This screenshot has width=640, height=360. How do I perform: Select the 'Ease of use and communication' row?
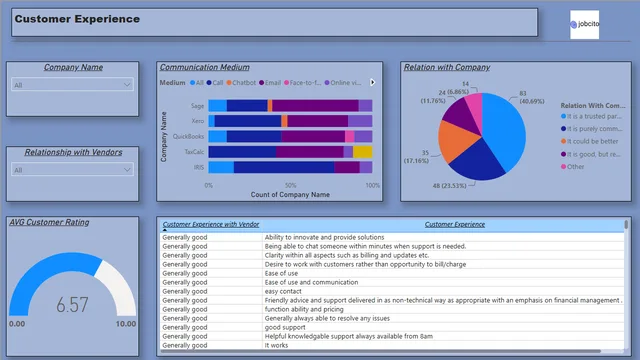point(392,282)
